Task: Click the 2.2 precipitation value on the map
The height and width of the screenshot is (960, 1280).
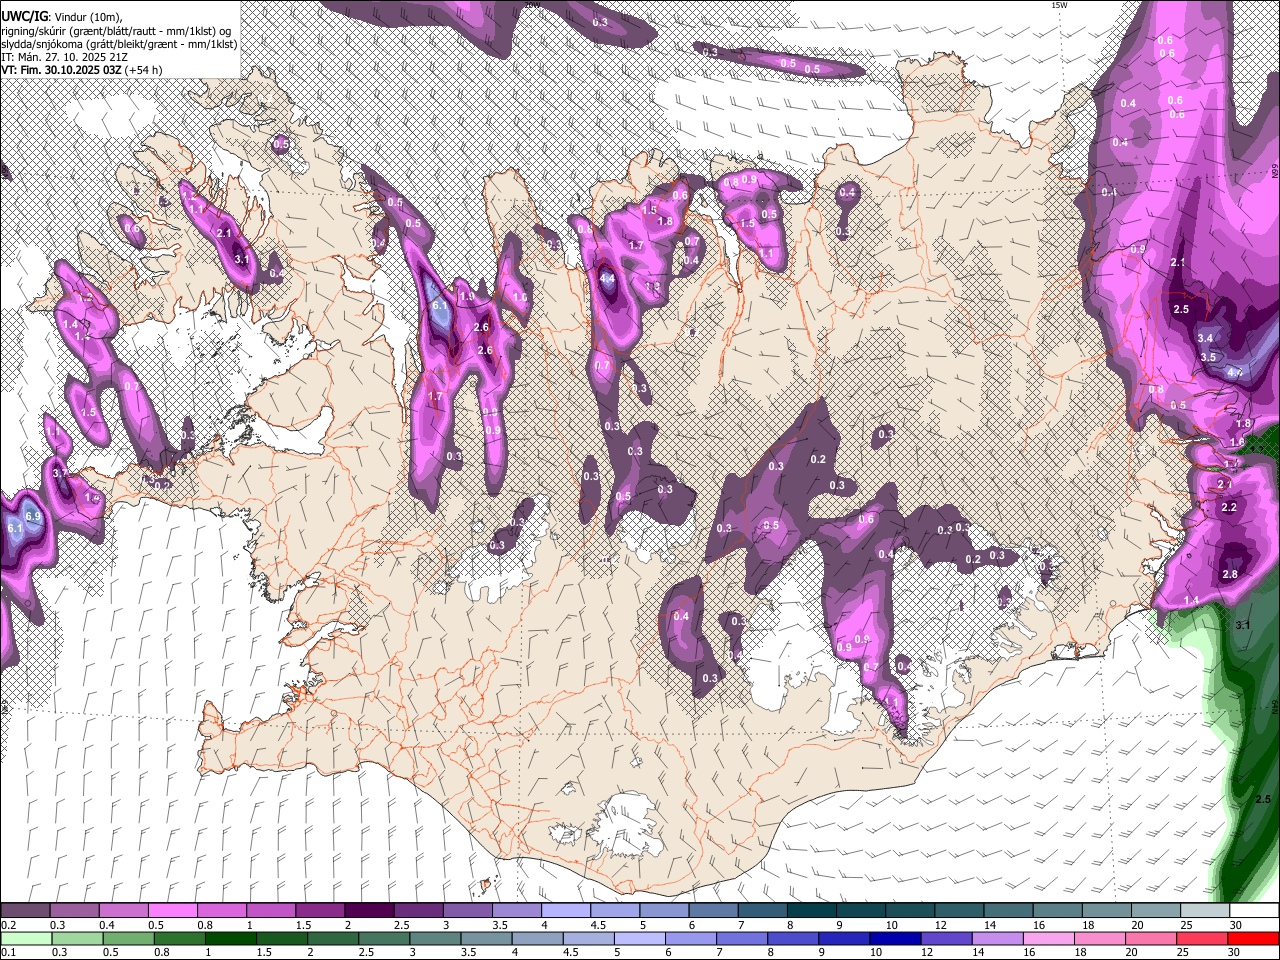Action: pyautogui.click(x=1229, y=507)
